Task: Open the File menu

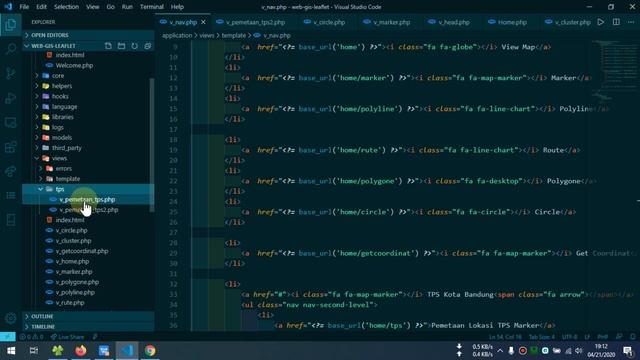Action: [24, 7]
